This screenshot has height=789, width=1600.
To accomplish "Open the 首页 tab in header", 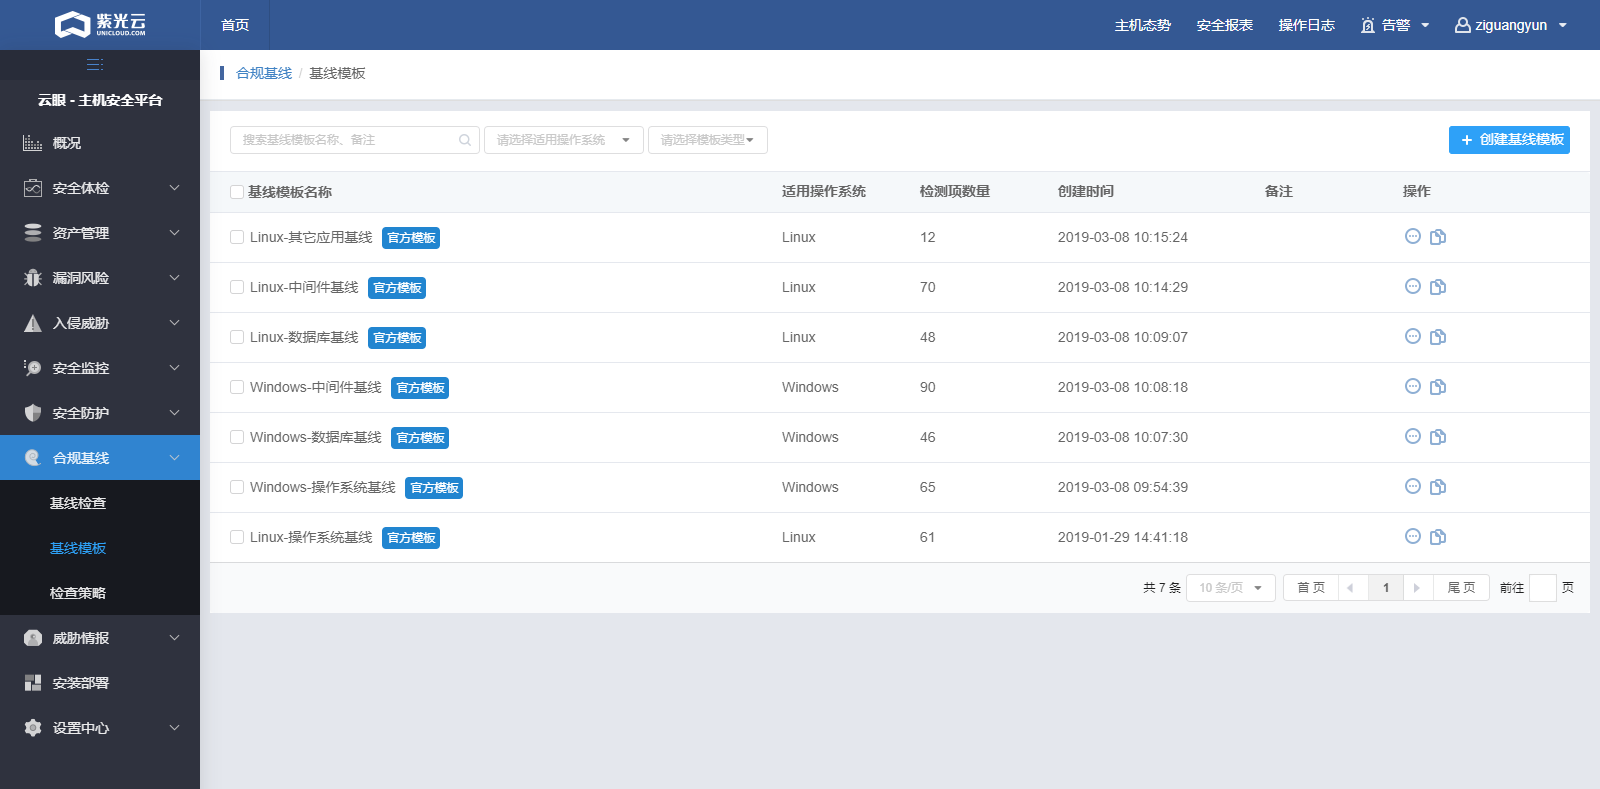I will click(235, 25).
